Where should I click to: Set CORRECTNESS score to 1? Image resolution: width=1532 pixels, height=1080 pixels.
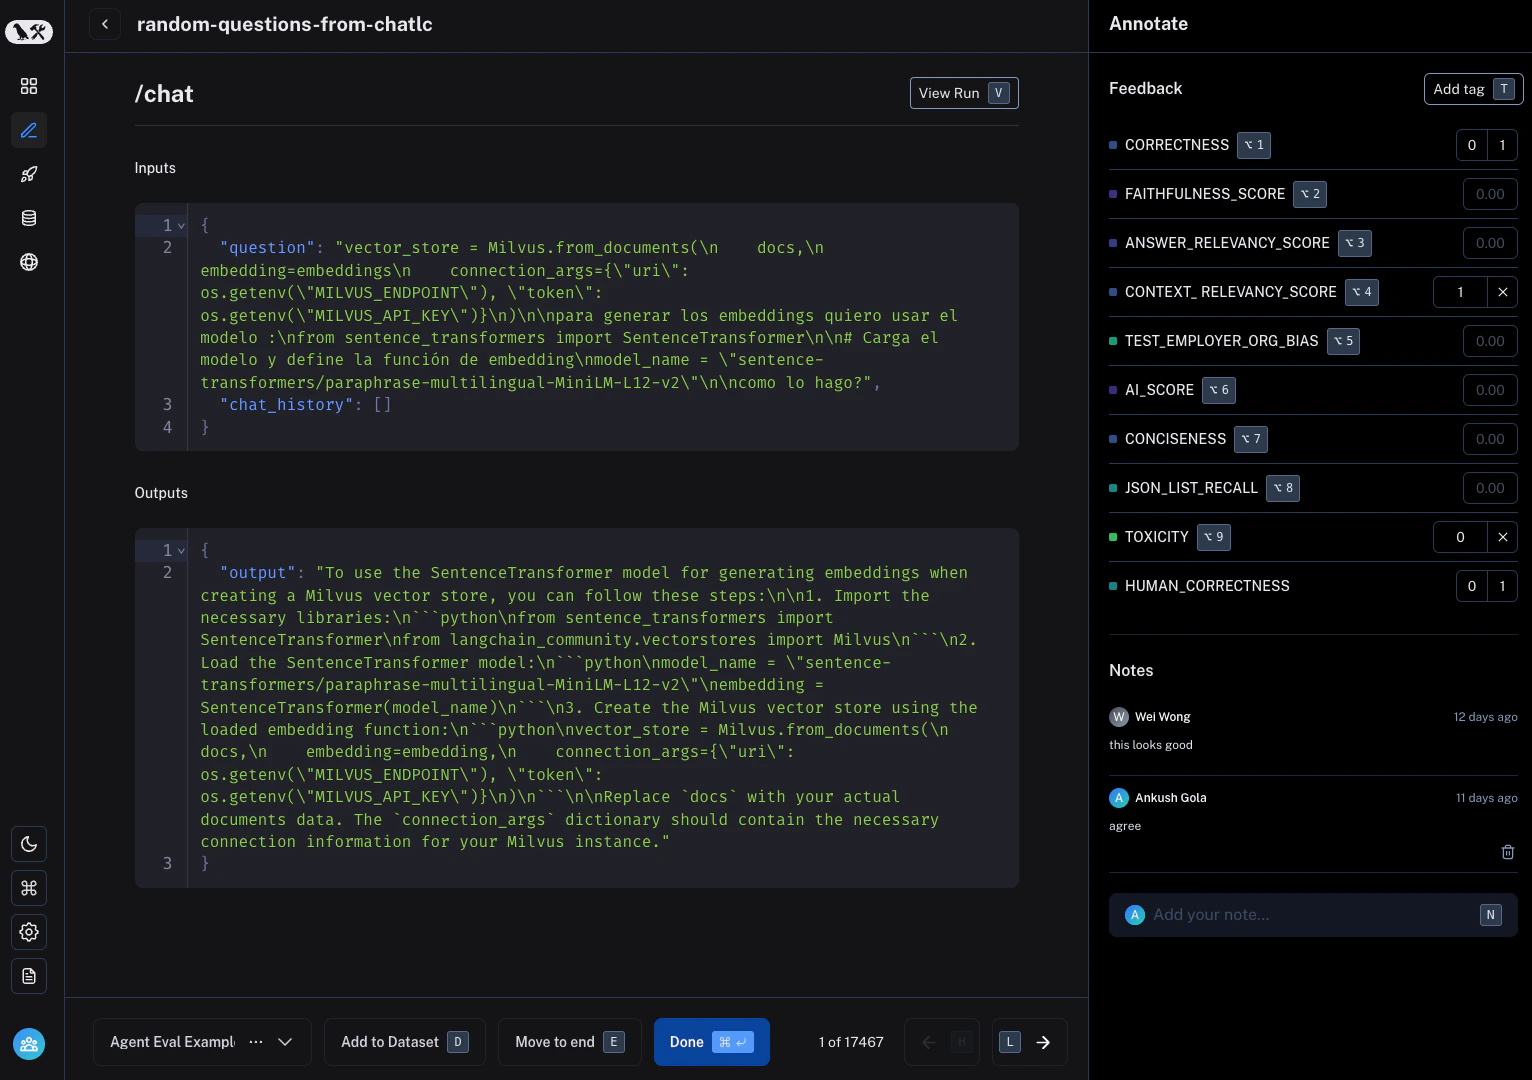pos(1502,145)
